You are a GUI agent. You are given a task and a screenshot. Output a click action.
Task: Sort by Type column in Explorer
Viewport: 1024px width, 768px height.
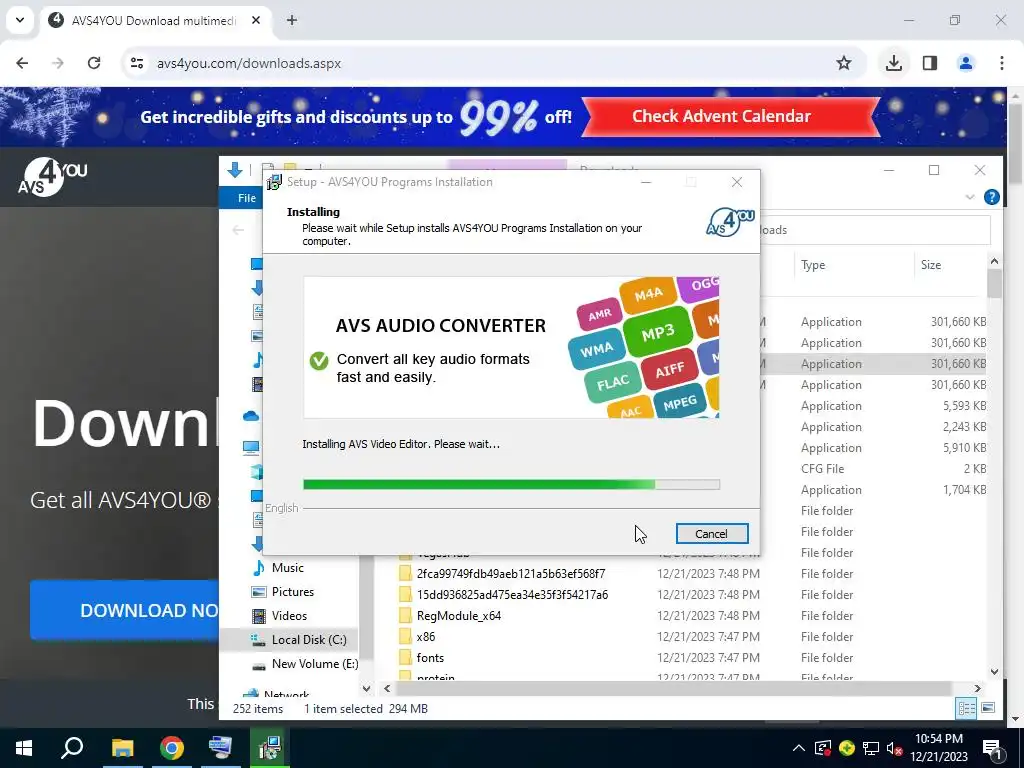click(x=813, y=264)
